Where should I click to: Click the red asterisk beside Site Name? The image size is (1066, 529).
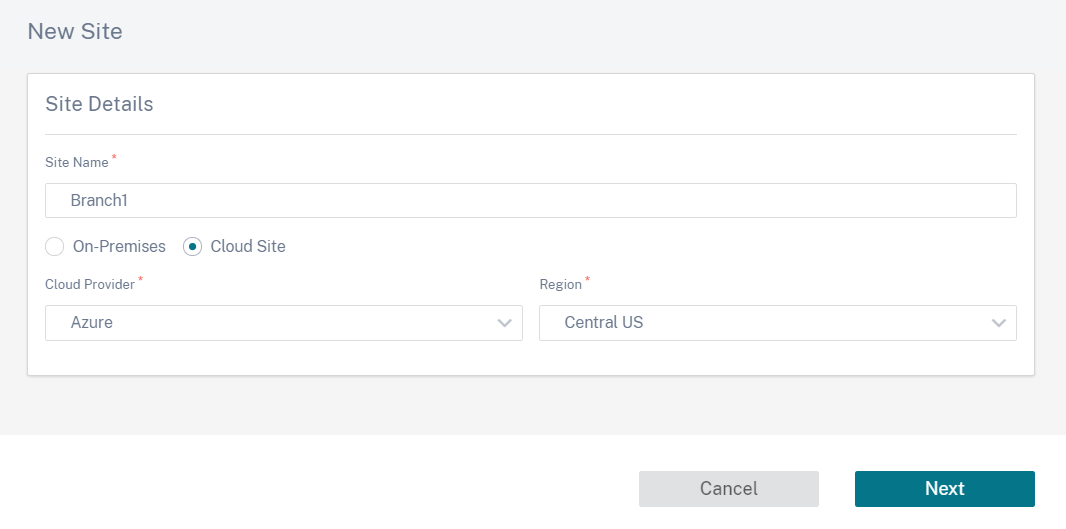(114, 158)
